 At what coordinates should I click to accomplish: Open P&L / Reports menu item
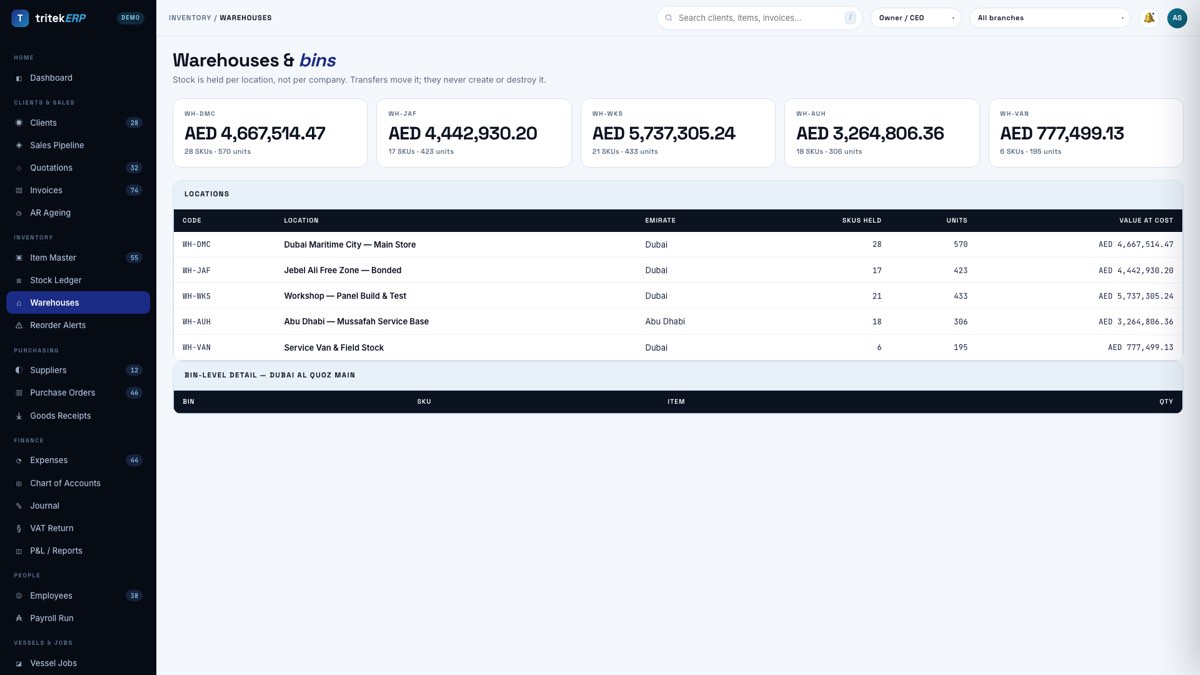click(x=78, y=551)
